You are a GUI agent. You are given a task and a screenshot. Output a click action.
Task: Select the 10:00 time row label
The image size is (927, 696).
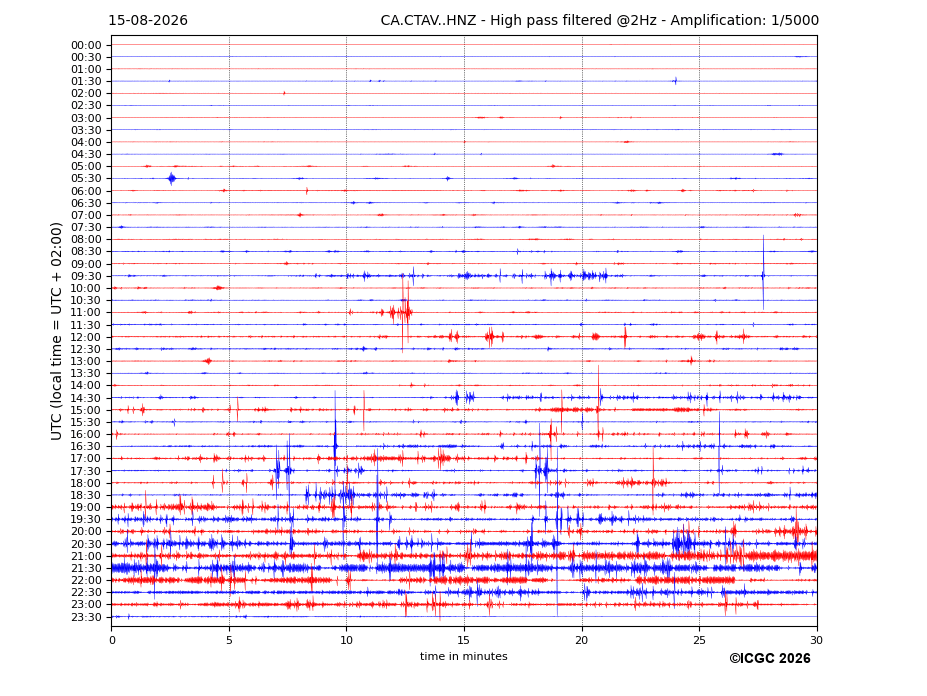click(86, 289)
